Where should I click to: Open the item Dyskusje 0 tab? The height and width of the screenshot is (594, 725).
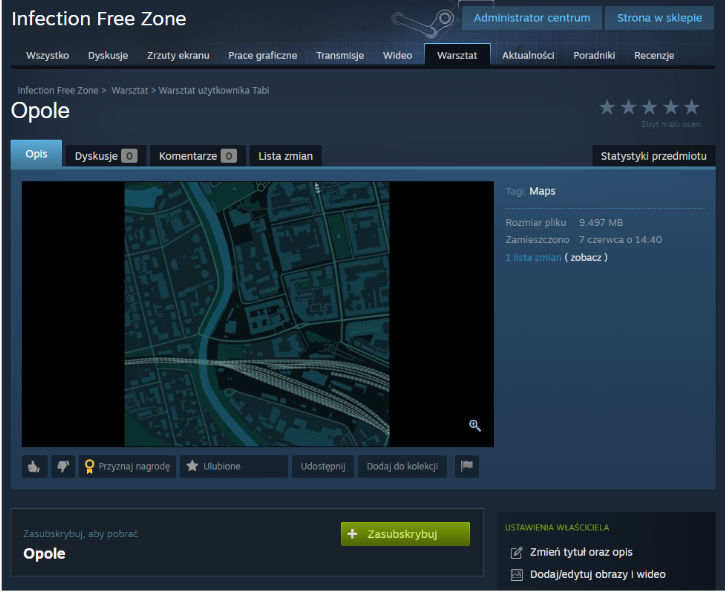[106, 156]
